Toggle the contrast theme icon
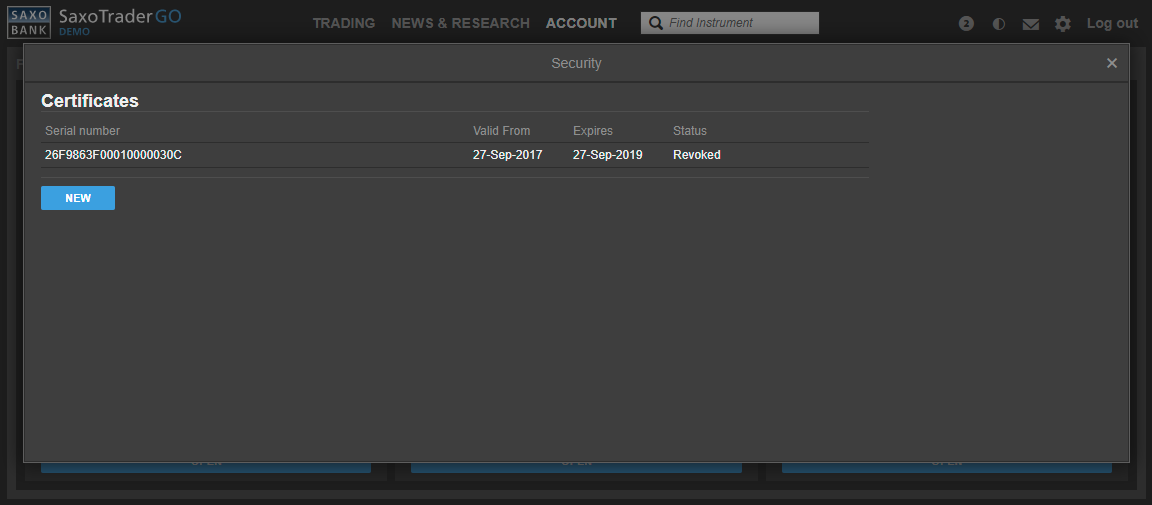 point(998,23)
